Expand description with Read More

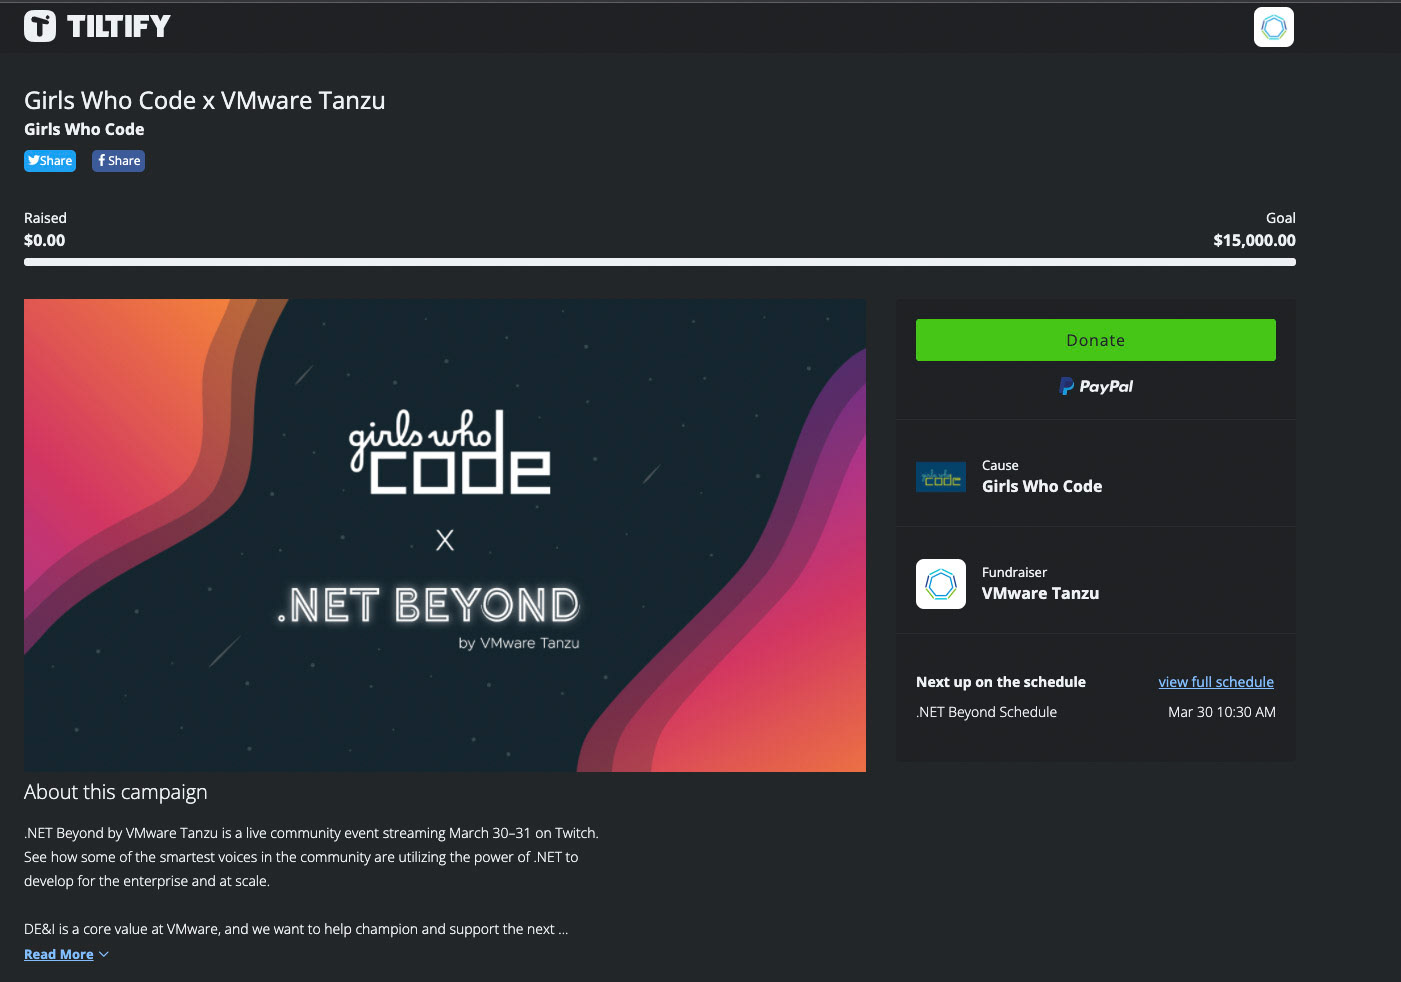click(66, 955)
